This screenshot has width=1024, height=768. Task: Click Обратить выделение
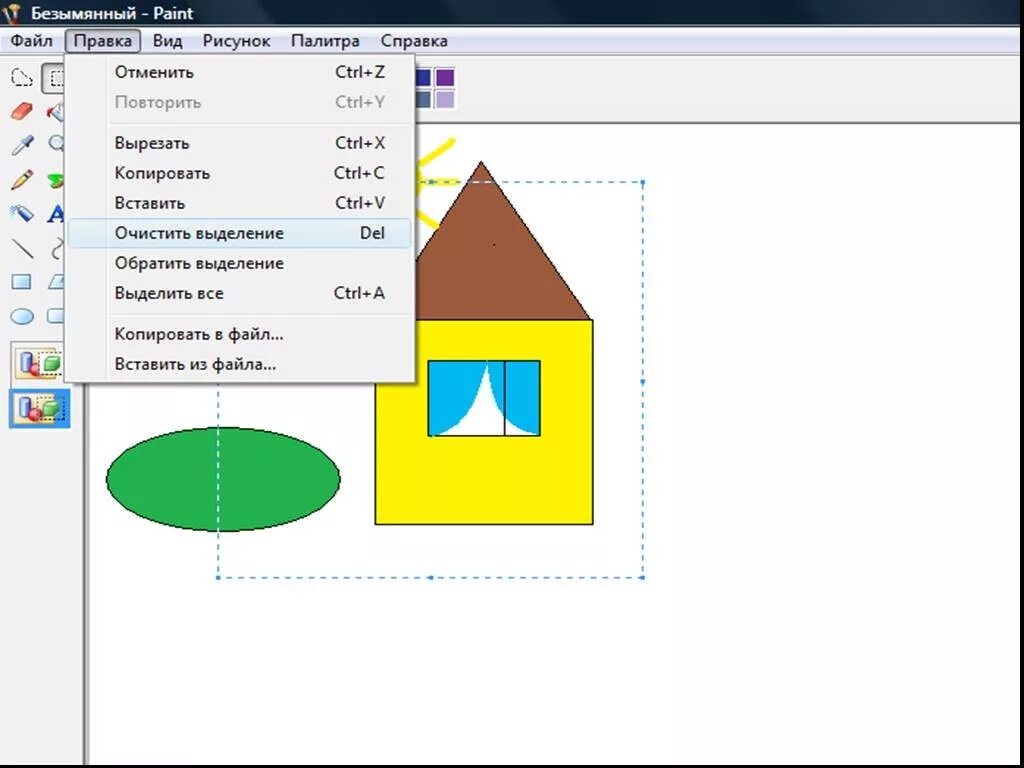(x=240, y=263)
